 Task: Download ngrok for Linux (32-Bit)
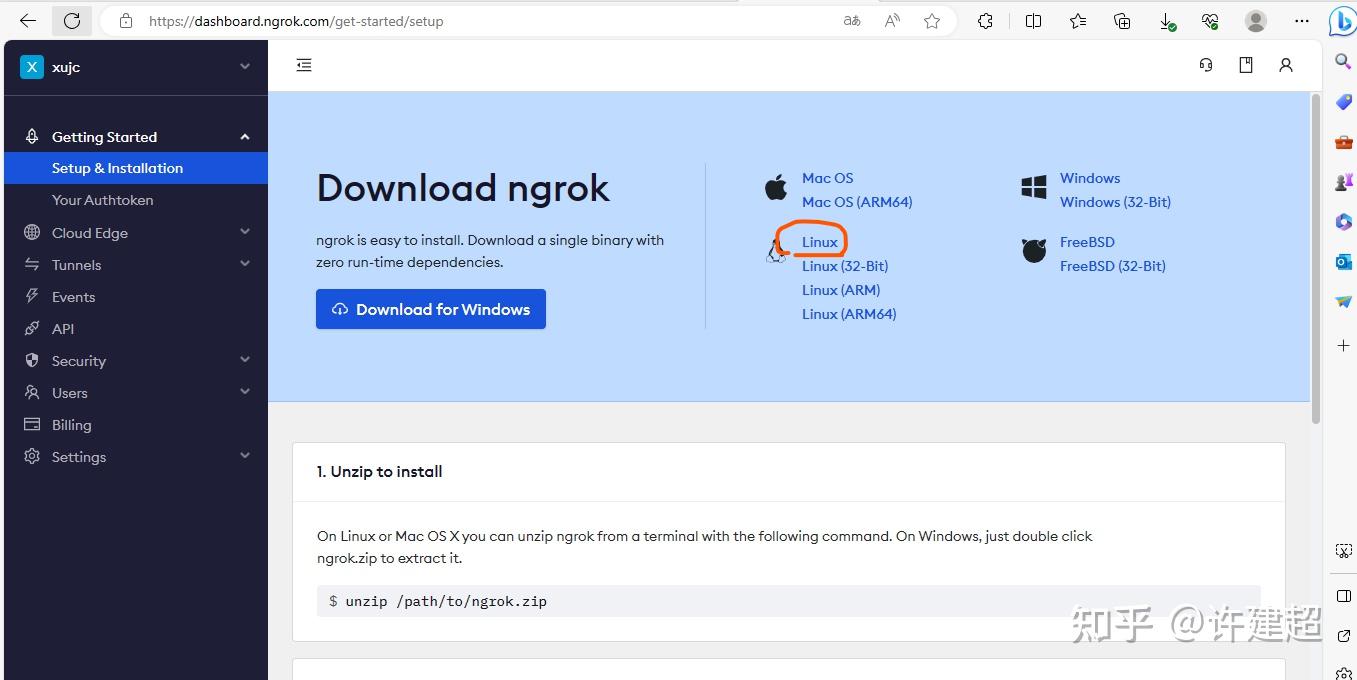pyautogui.click(x=845, y=266)
